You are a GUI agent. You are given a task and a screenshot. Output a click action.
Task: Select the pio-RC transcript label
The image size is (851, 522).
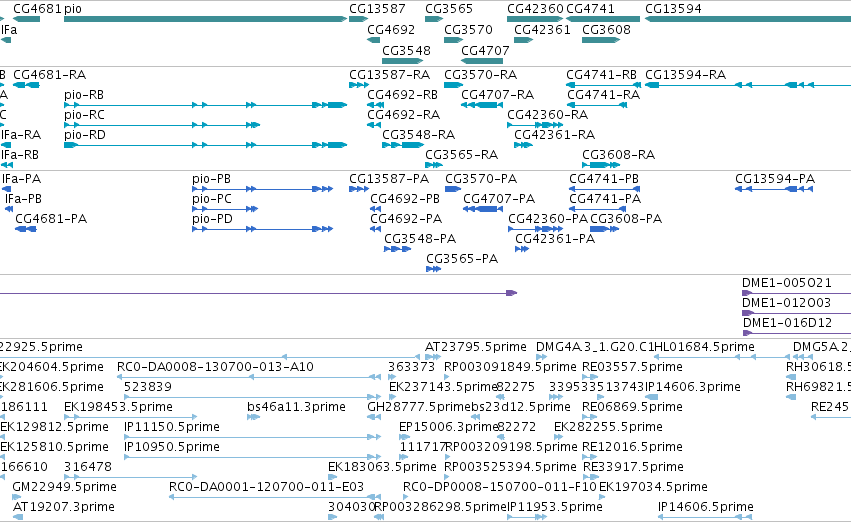(84, 115)
